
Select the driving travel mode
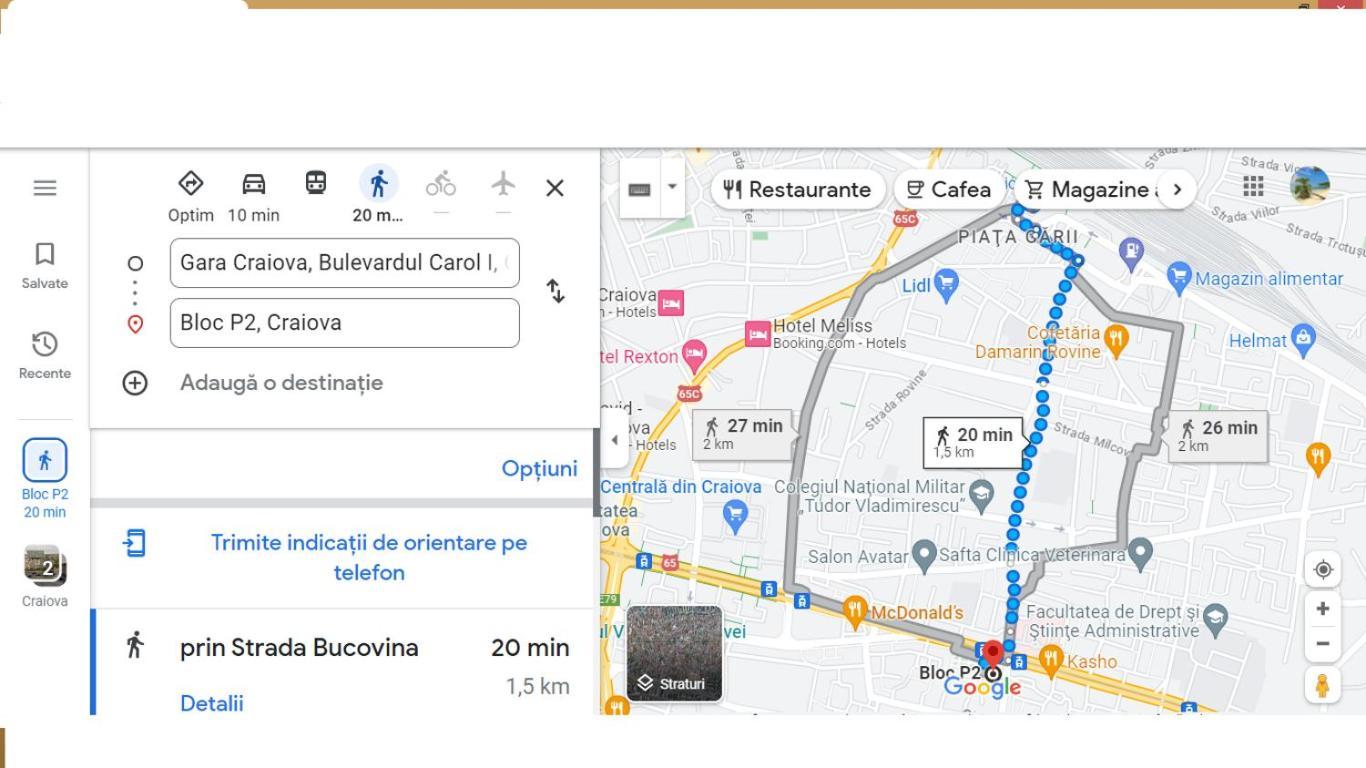(x=254, y=185)
